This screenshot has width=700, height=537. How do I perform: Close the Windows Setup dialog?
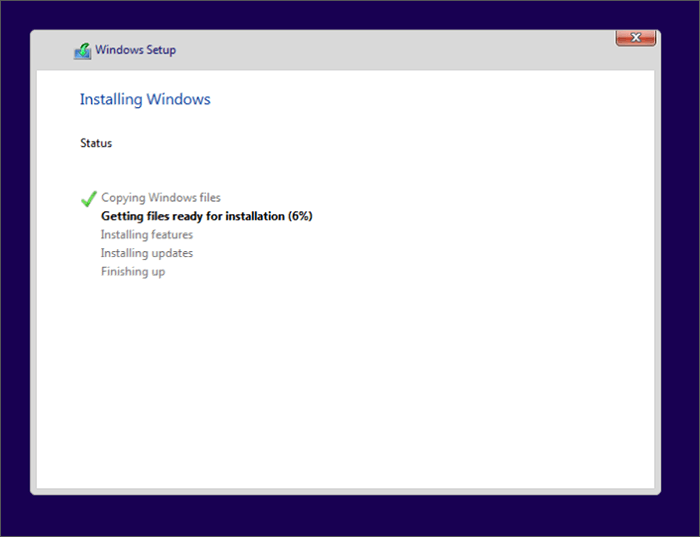click(636, 38)
